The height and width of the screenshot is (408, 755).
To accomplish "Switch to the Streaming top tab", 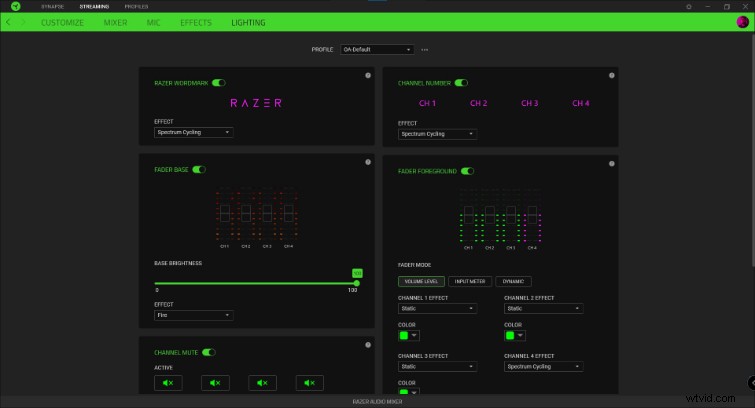I will tap(94, 7).
